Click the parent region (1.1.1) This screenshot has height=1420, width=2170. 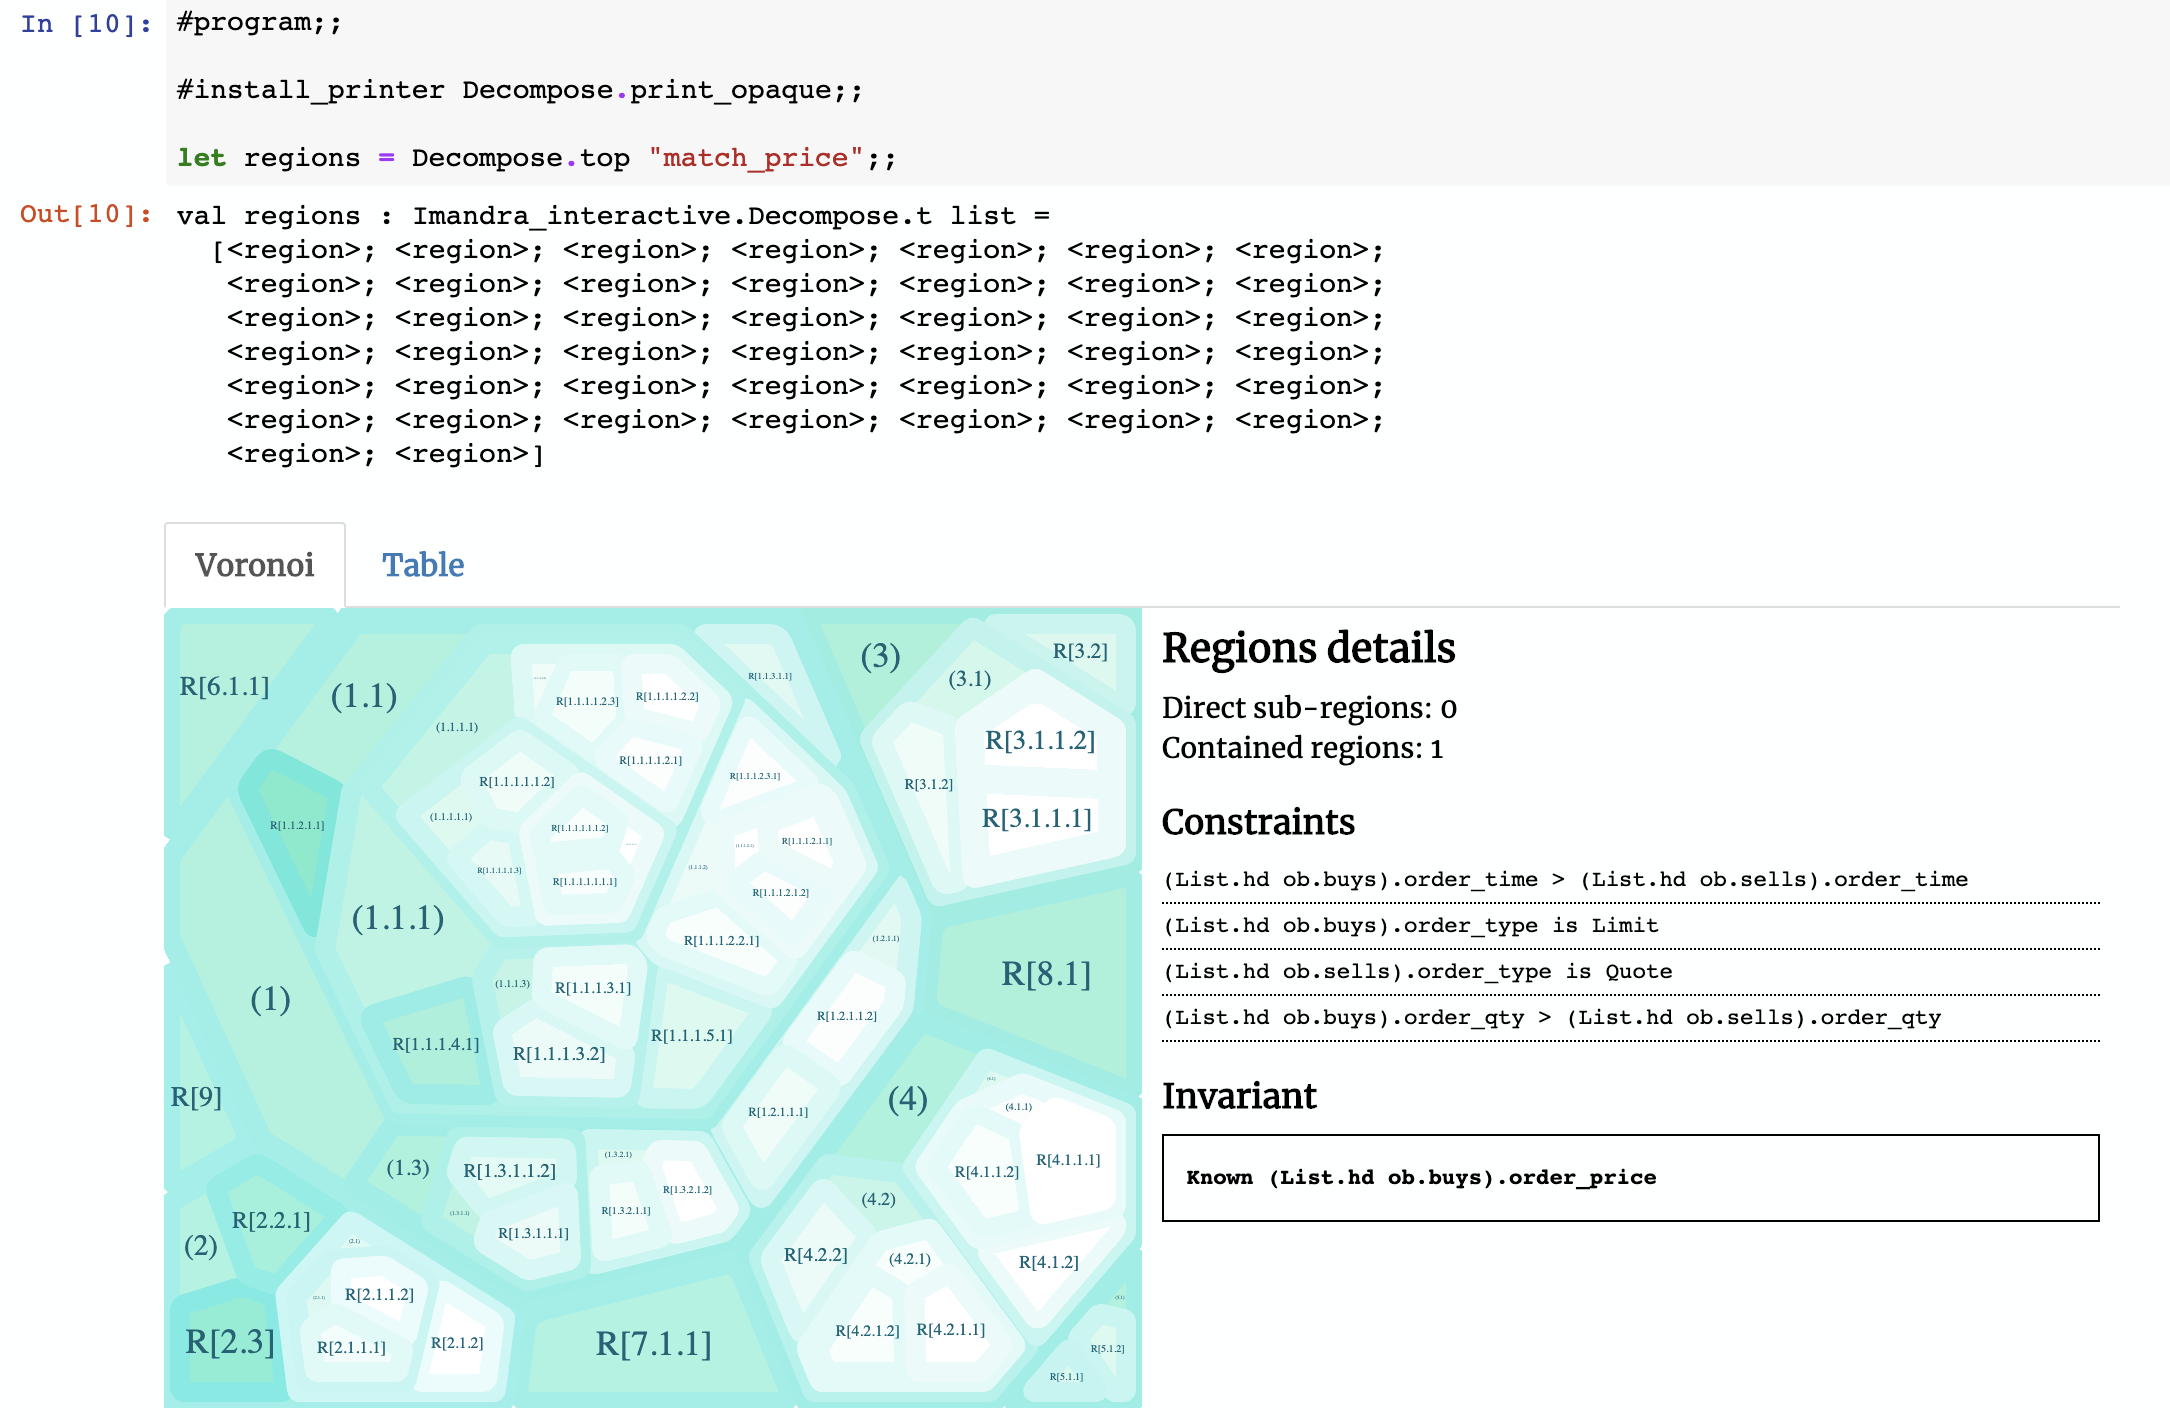[x=397, y=917]
